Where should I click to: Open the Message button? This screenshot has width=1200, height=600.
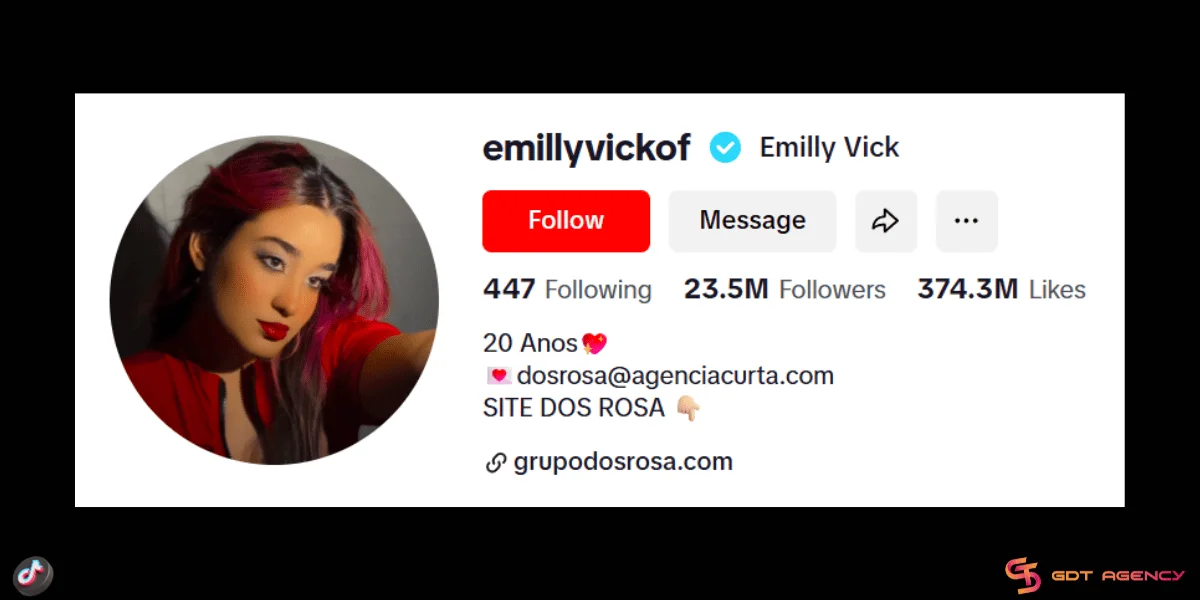tap(752, 221)
